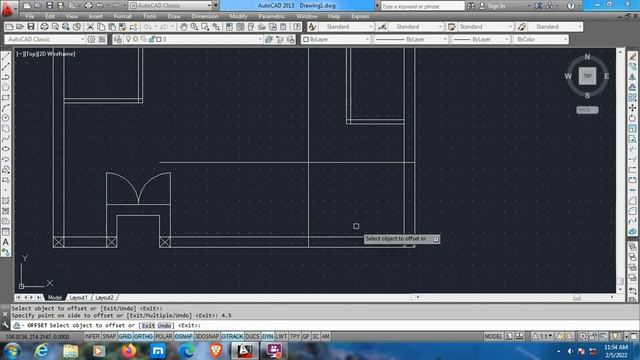Select the Multiline Text A tool

(6, 242)
